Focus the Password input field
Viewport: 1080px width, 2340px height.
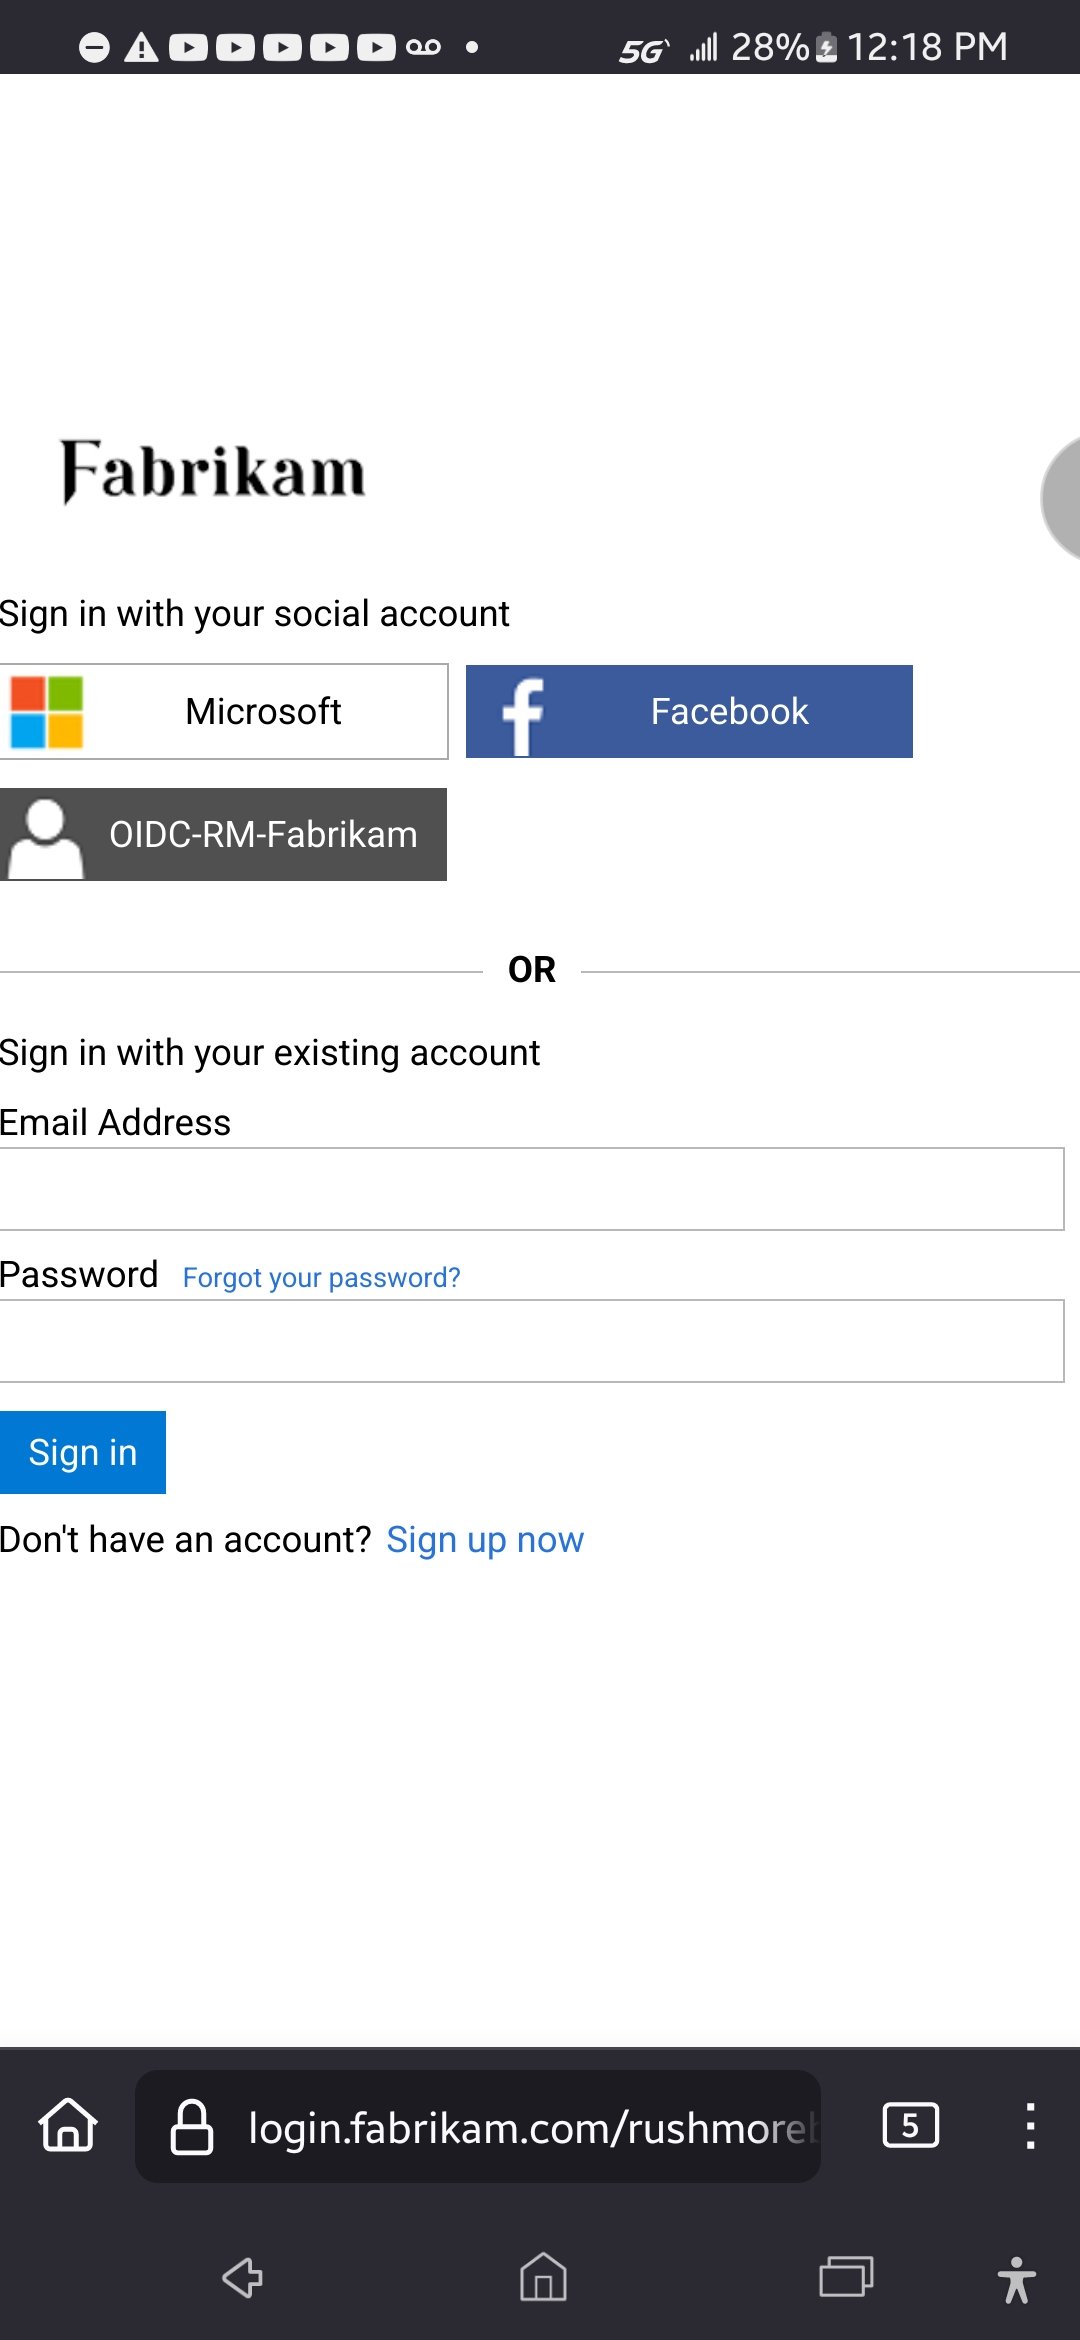tap(530, 1341)
